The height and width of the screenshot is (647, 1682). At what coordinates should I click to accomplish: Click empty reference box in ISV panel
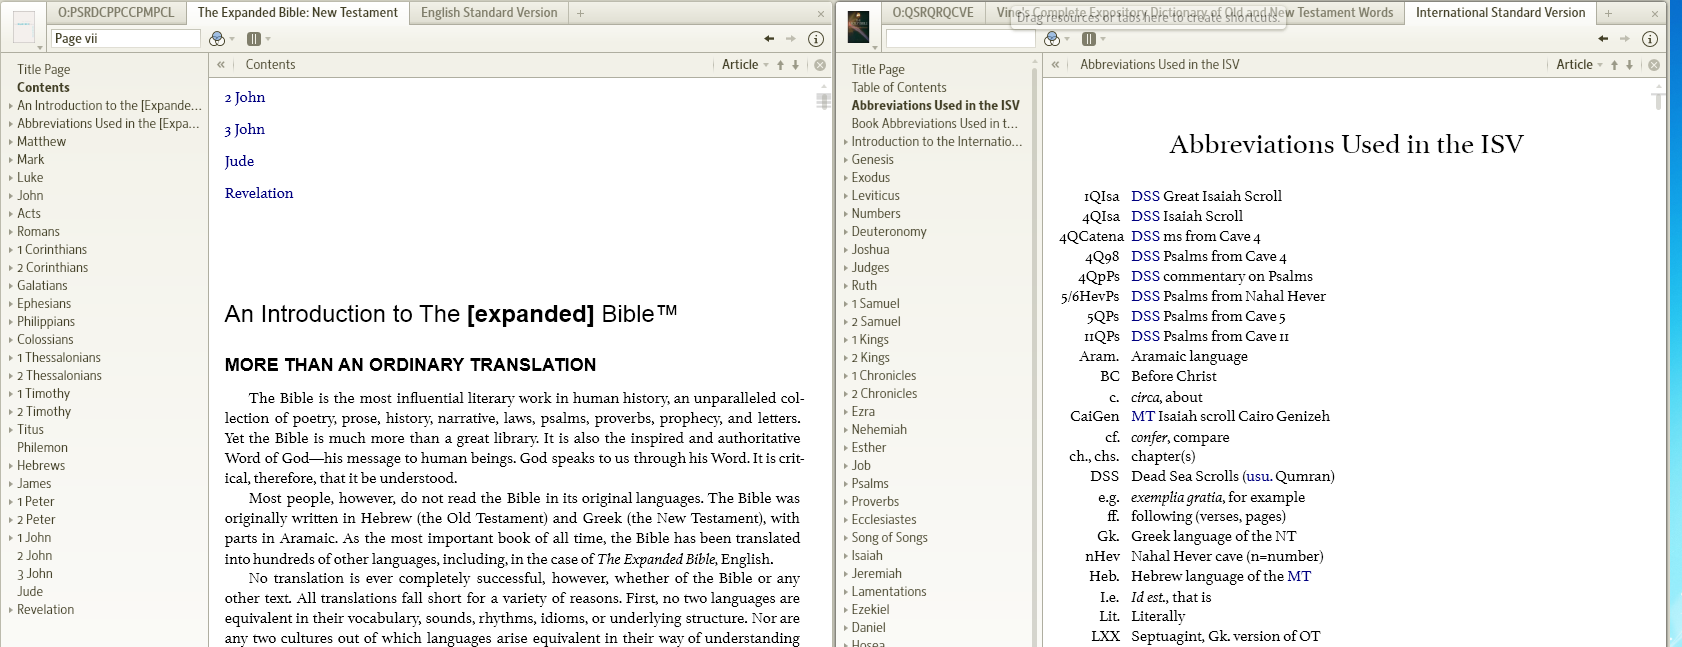(960, 38)
